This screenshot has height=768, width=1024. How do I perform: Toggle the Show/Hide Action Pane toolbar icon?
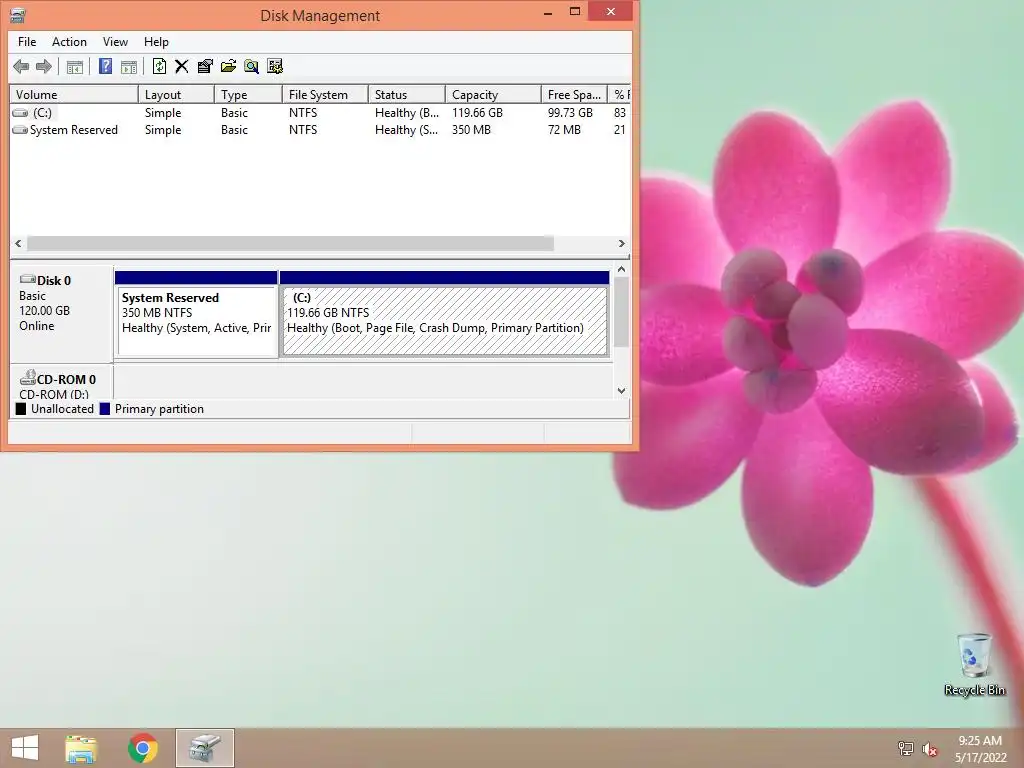pos(129,66)
